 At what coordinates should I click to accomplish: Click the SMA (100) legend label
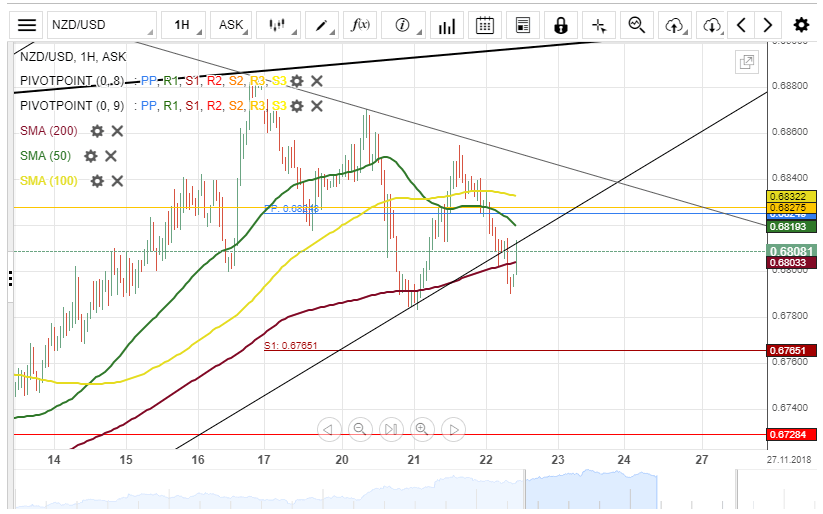pos(49,181)
